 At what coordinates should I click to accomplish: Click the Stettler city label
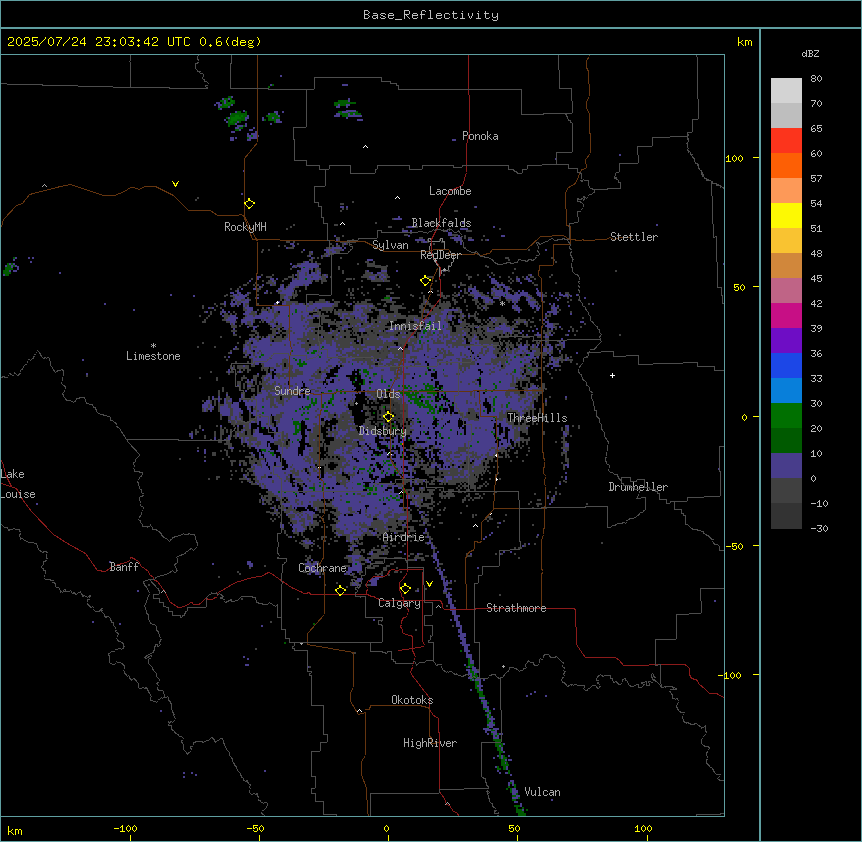(634, 237)
